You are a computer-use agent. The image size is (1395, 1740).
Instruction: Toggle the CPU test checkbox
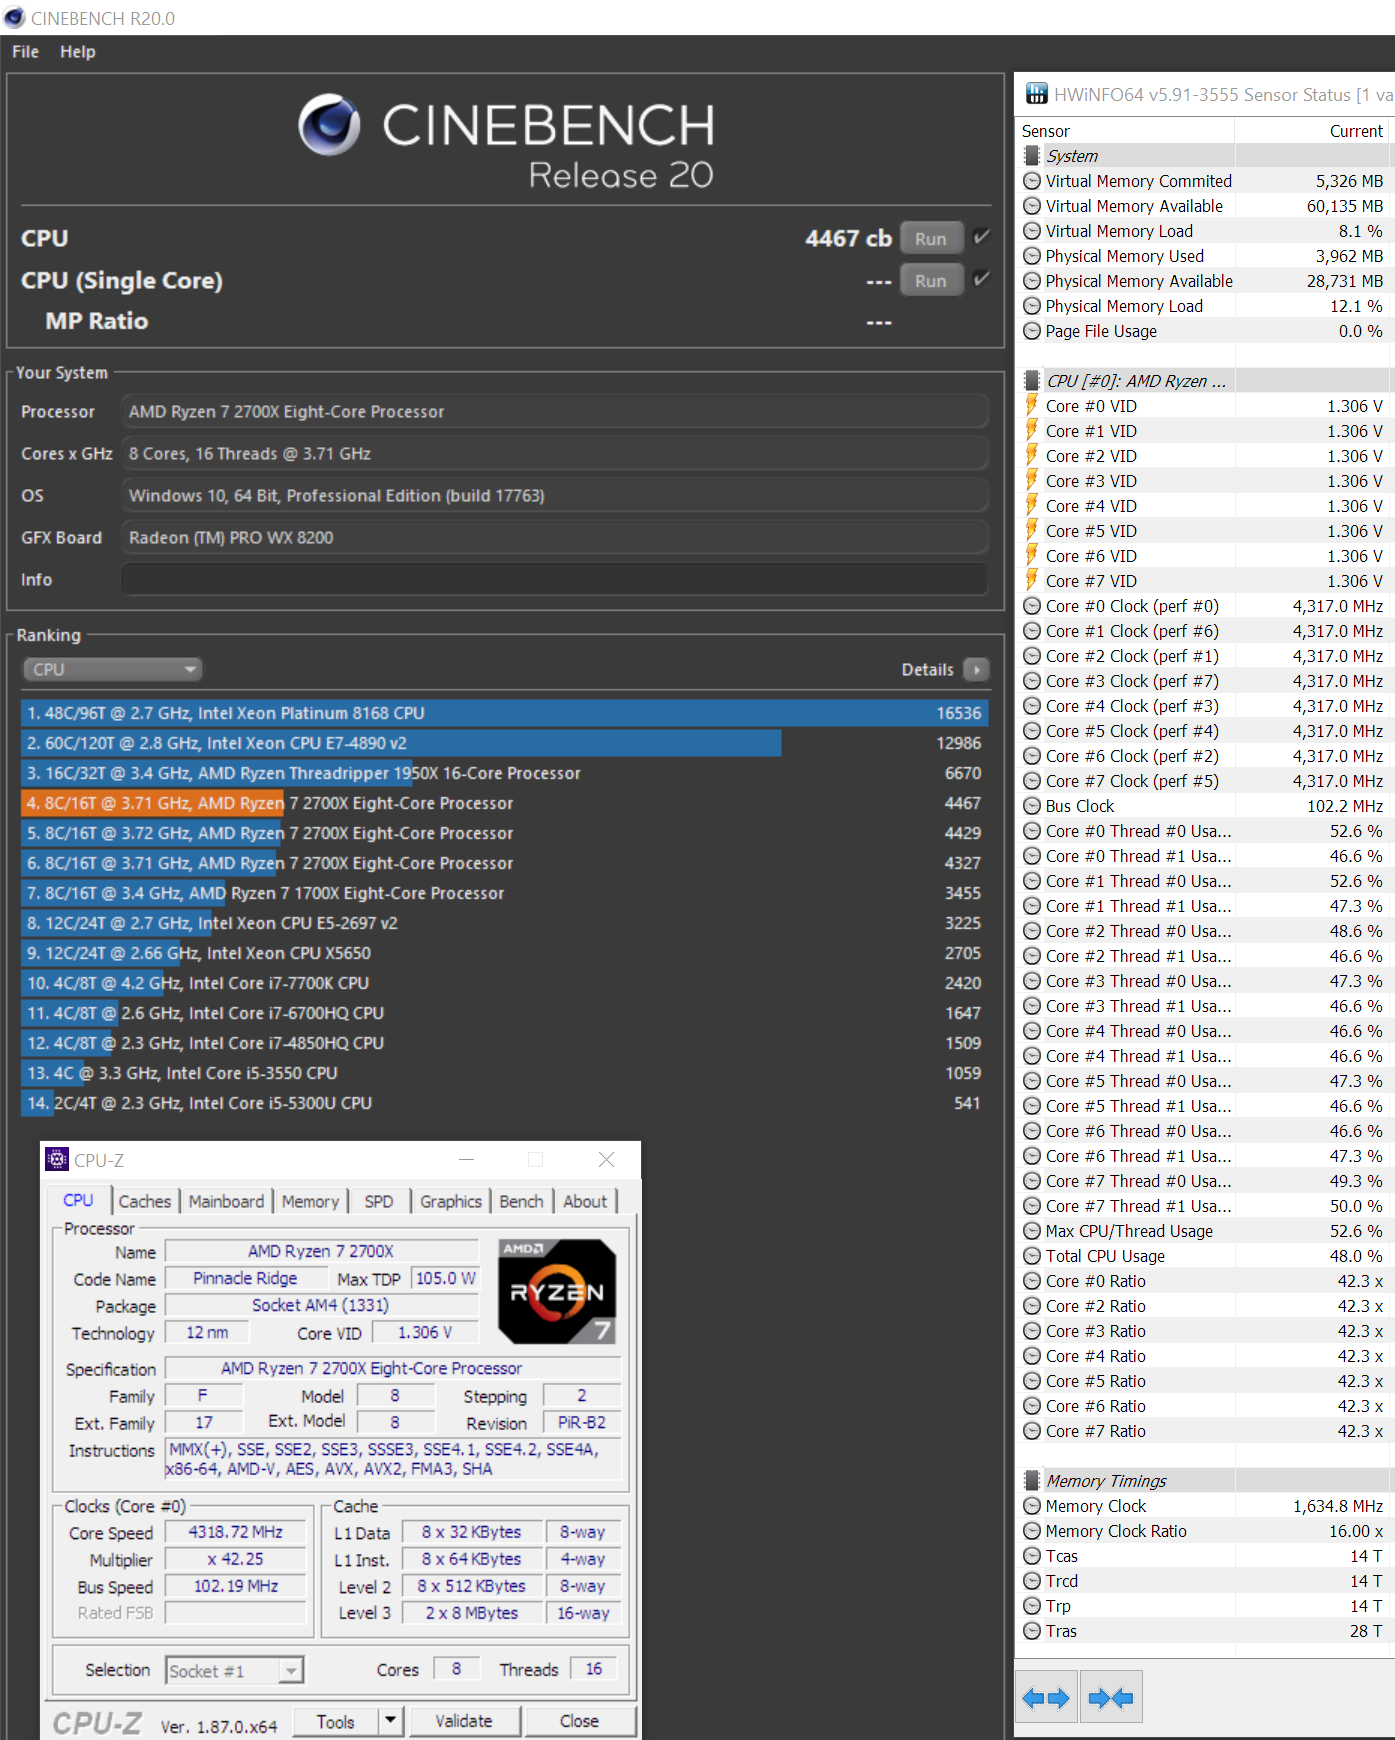[981, 237]
